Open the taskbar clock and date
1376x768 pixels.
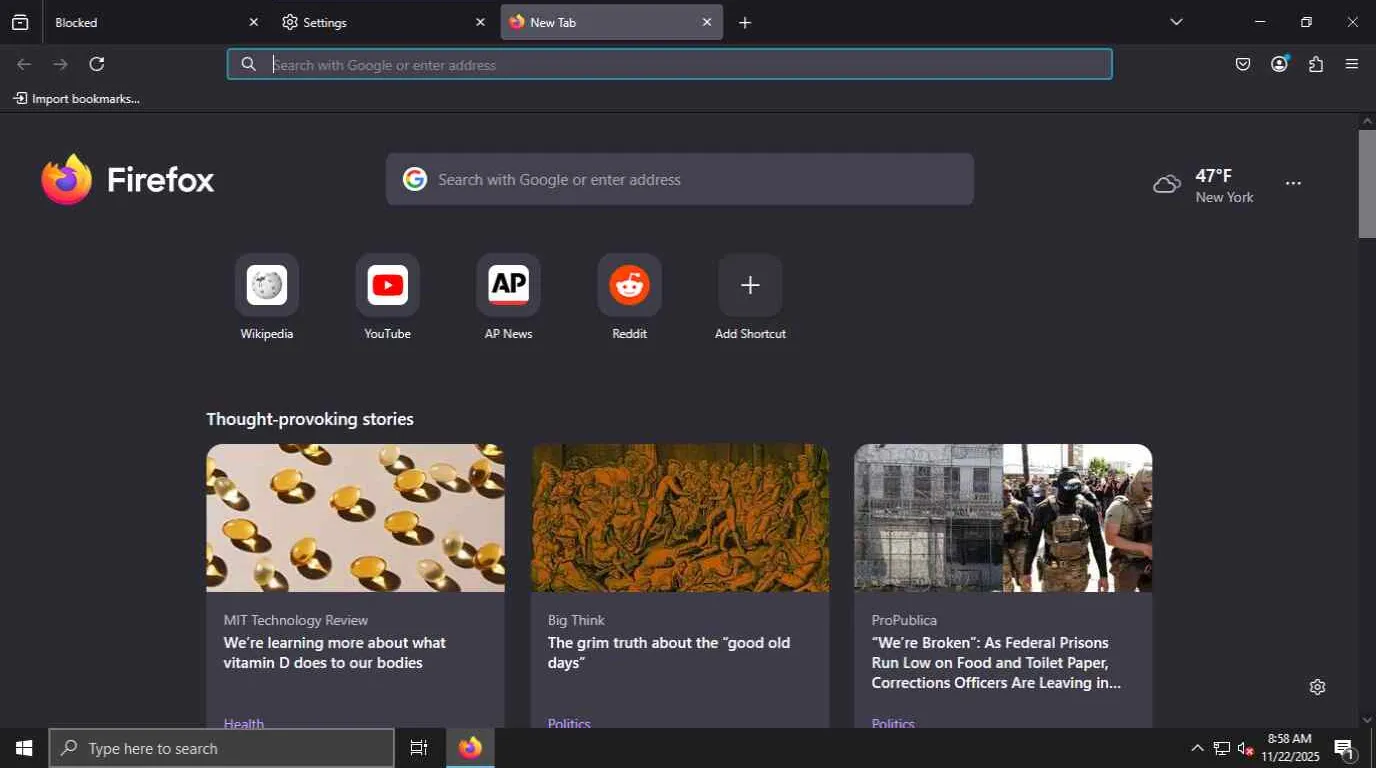tap(1290, 748)
